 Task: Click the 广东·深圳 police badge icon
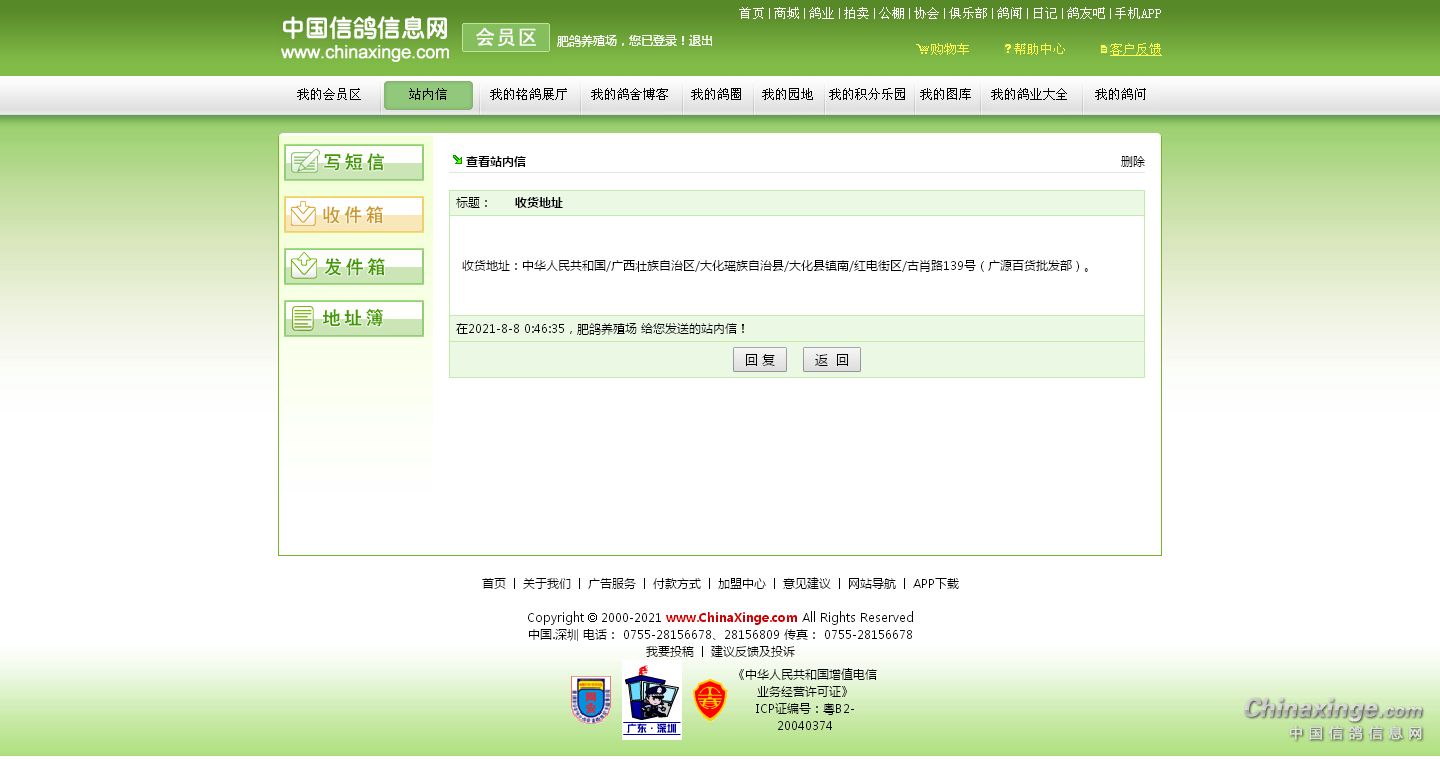[651, 701]
